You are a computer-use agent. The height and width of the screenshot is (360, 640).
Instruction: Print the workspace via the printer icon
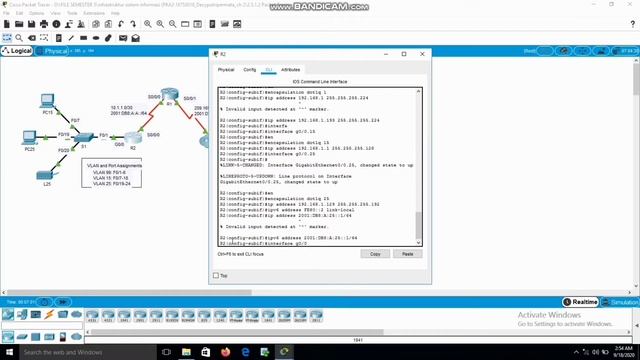(x=44, y=24)
